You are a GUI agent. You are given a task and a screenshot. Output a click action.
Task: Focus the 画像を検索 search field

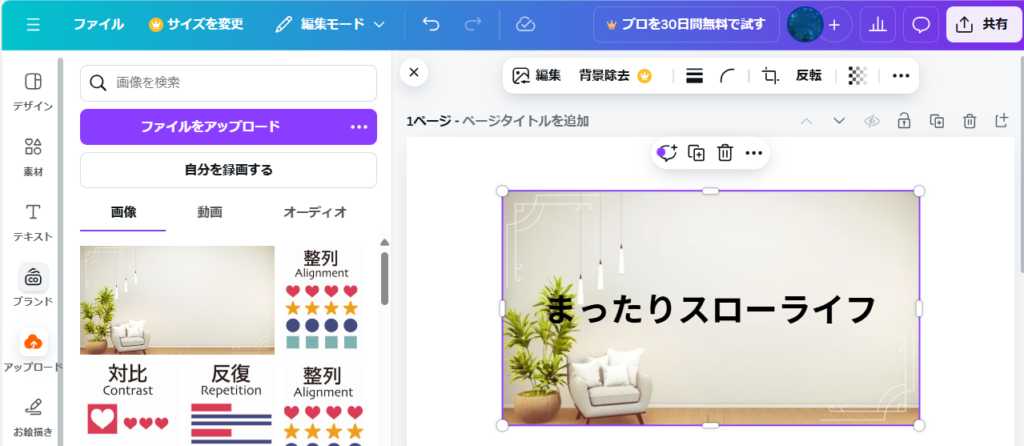[x=229, y=83]
